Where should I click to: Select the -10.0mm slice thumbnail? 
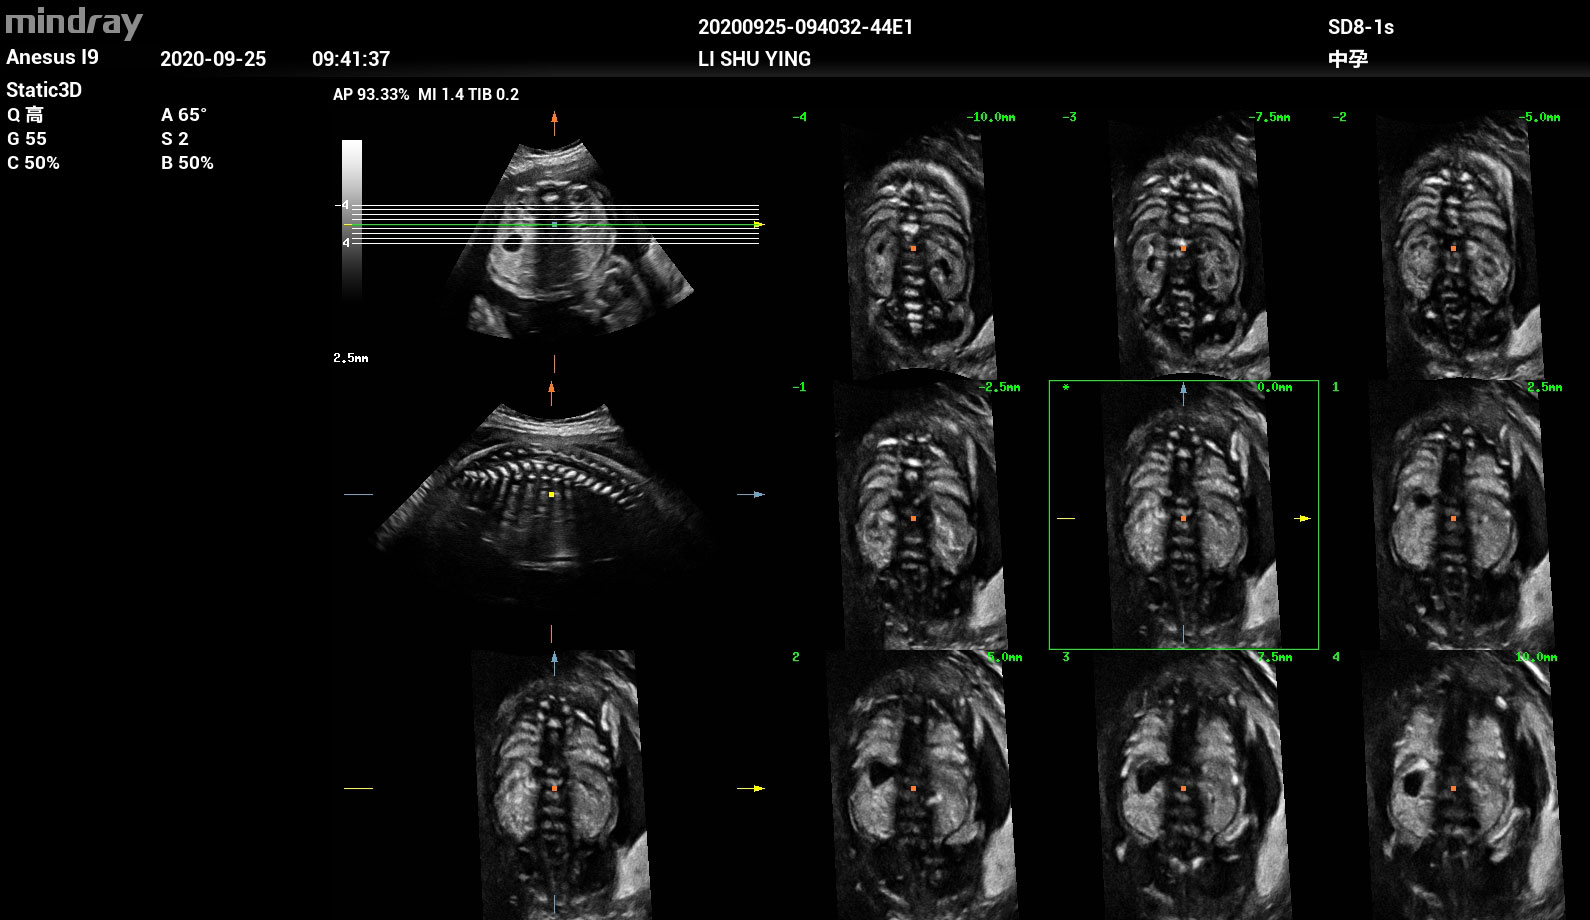point(913,245)
